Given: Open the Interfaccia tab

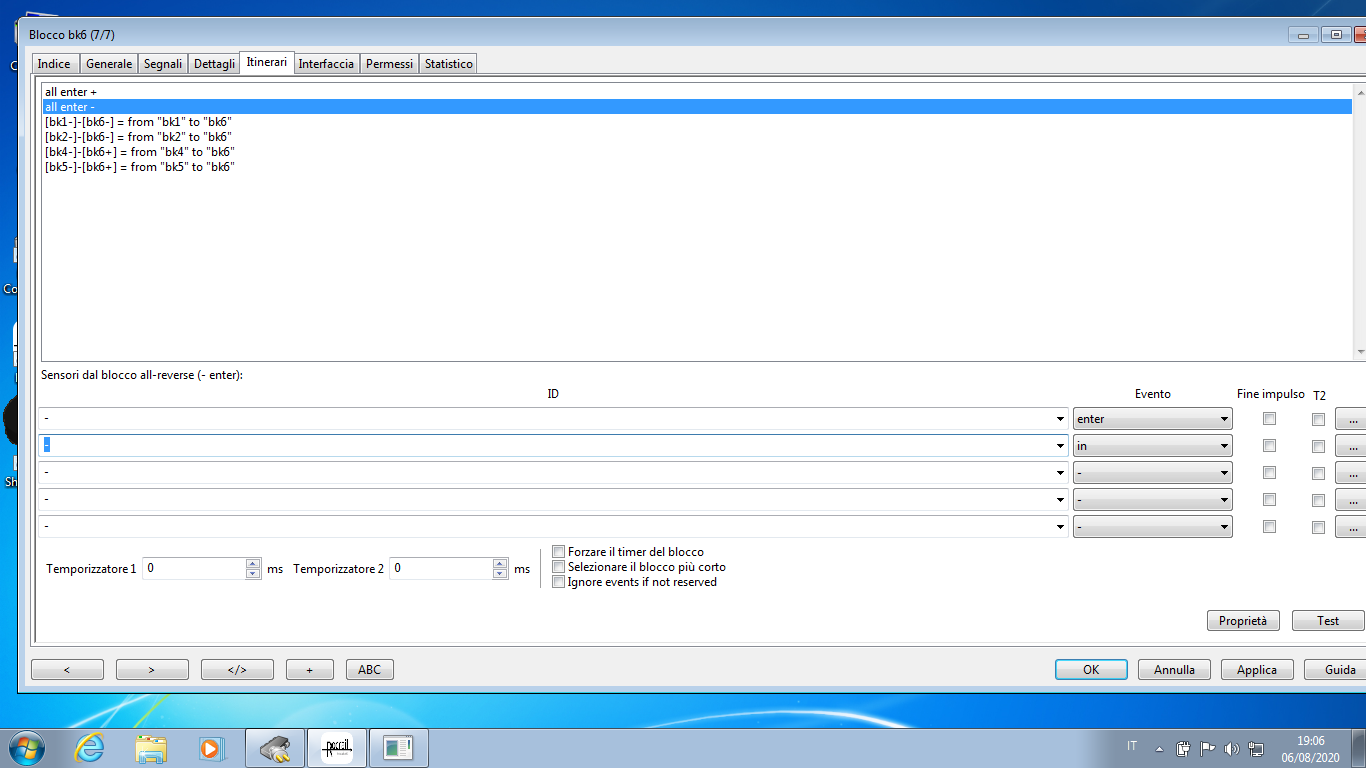Looking at the screenshot, I should 326,64.
